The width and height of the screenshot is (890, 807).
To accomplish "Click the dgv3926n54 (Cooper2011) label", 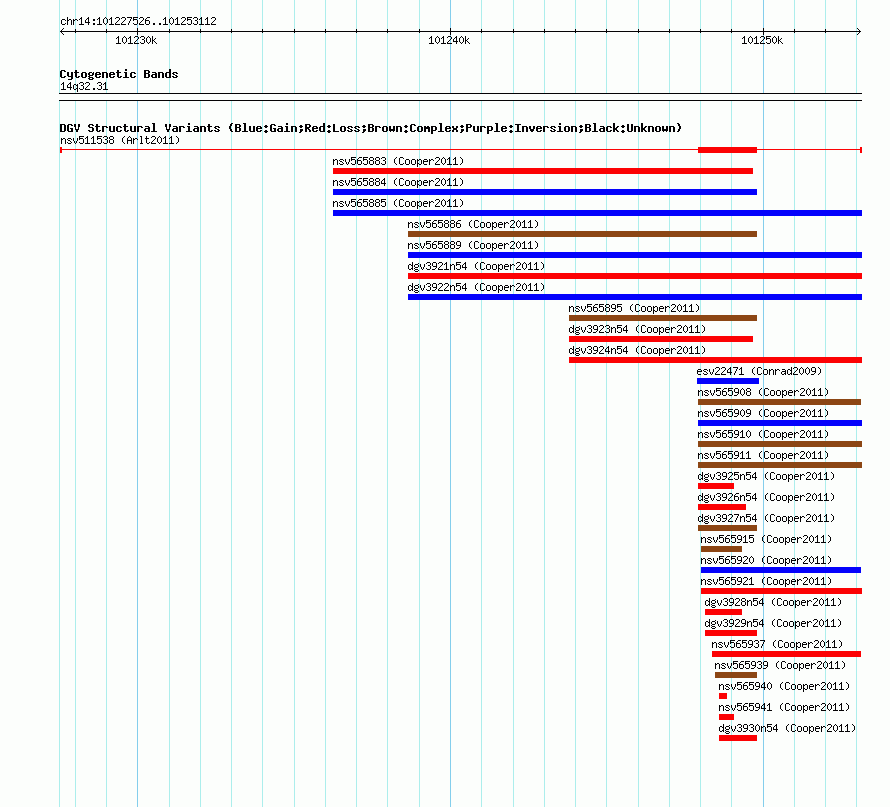I will point(766,497).
